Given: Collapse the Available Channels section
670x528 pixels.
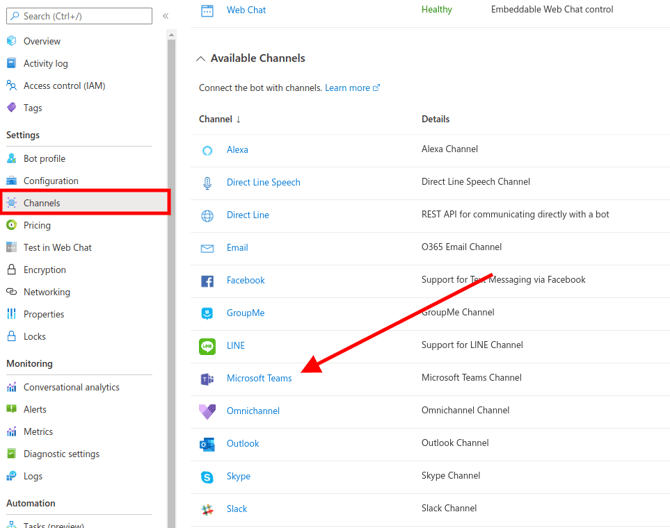Looking at the screenshot, I should 201,59.
